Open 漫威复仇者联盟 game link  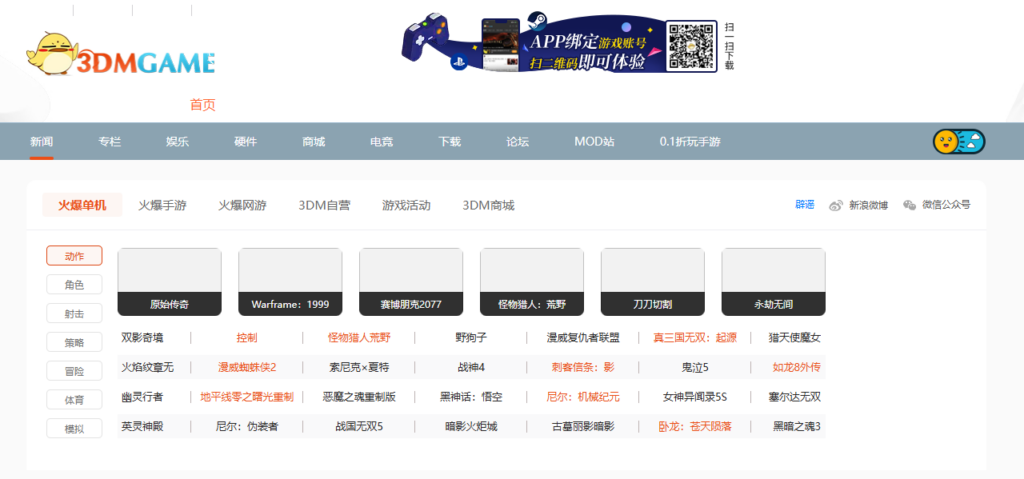pos(583,338)
